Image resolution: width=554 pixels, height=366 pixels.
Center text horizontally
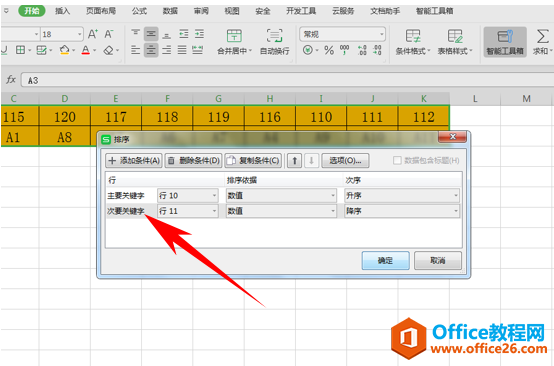tap(151, 50)
